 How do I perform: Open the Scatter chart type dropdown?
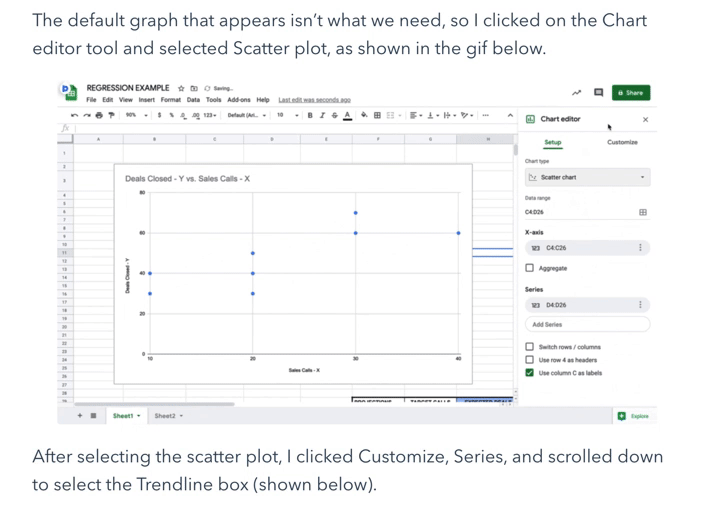[587, 177]
